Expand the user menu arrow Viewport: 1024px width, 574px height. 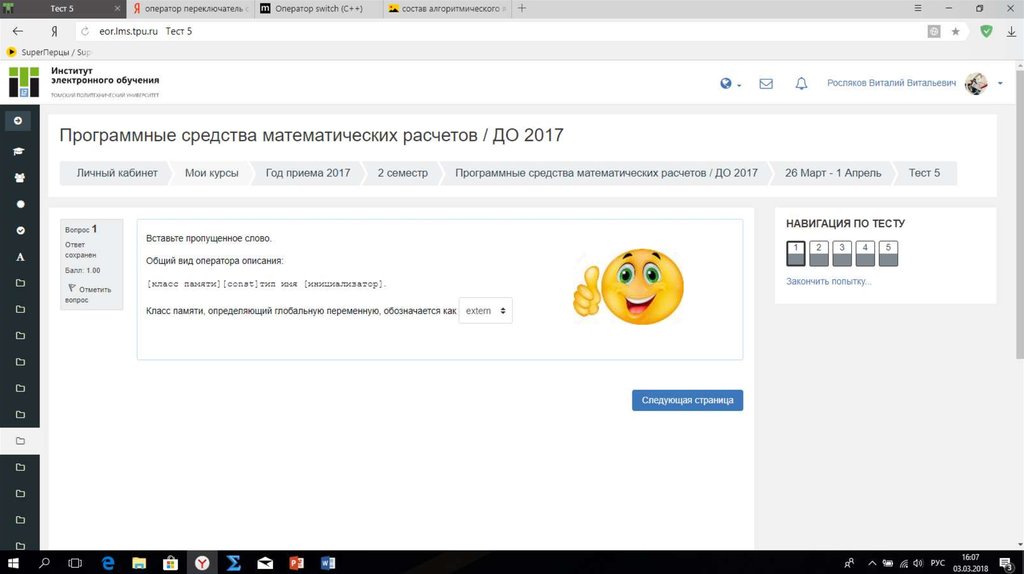coord(1000,84)
